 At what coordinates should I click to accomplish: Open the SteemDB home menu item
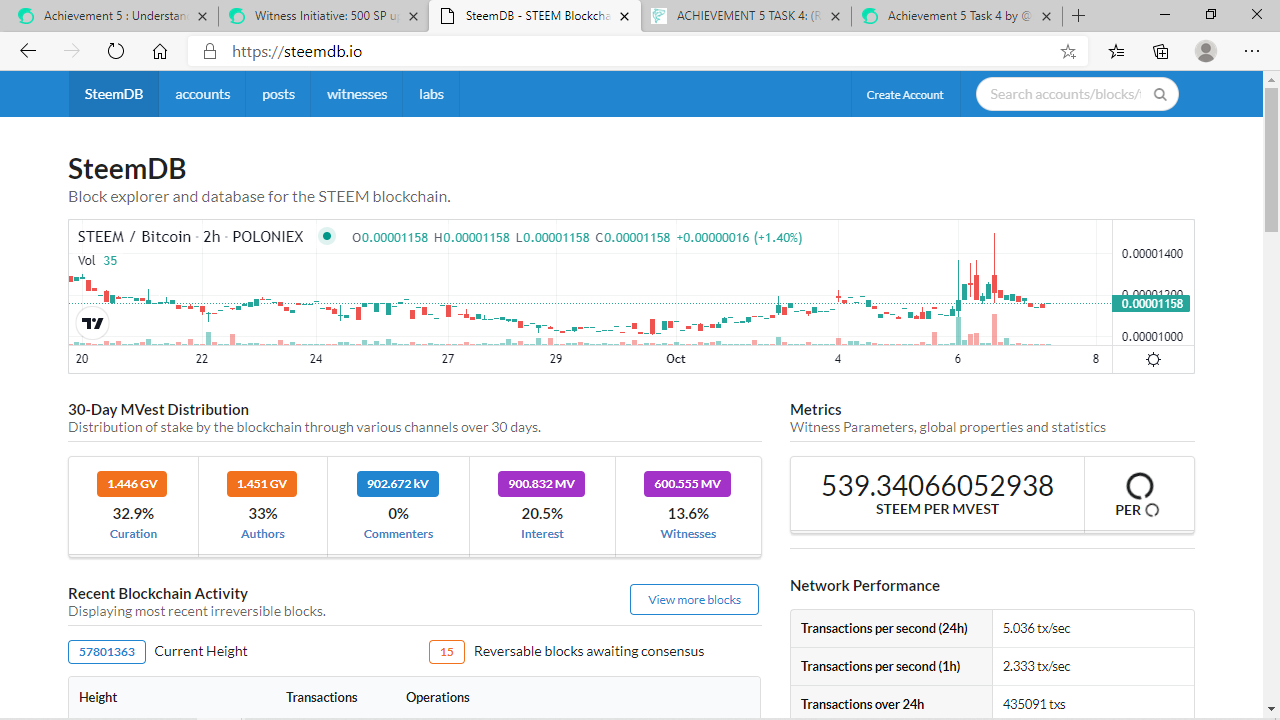pyautogui.click(x=114, y=94)
